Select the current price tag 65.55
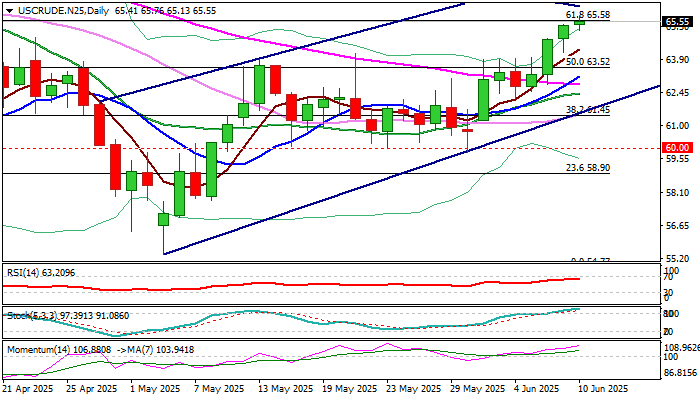This screenshot has width=700, height=400. tap(678, 21)
